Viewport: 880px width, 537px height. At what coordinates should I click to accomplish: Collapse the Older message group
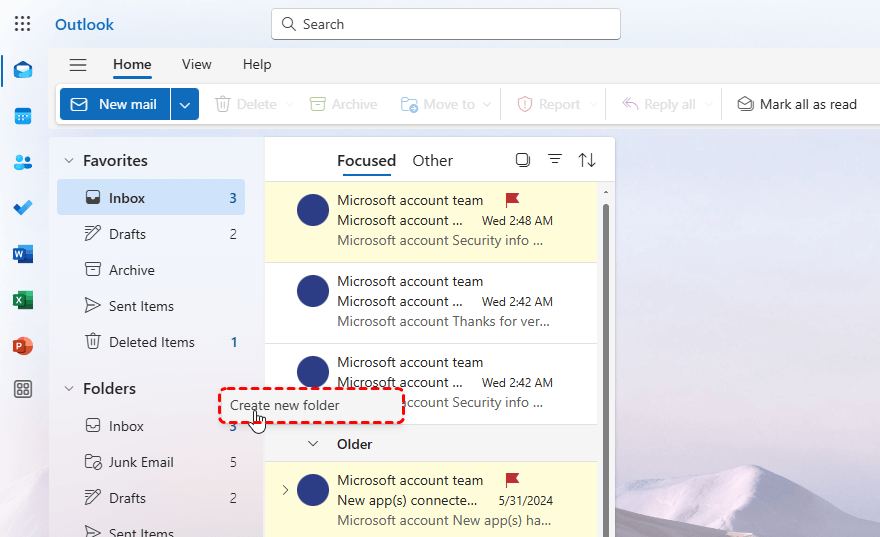pyautogui.click(x=313, y=444)
